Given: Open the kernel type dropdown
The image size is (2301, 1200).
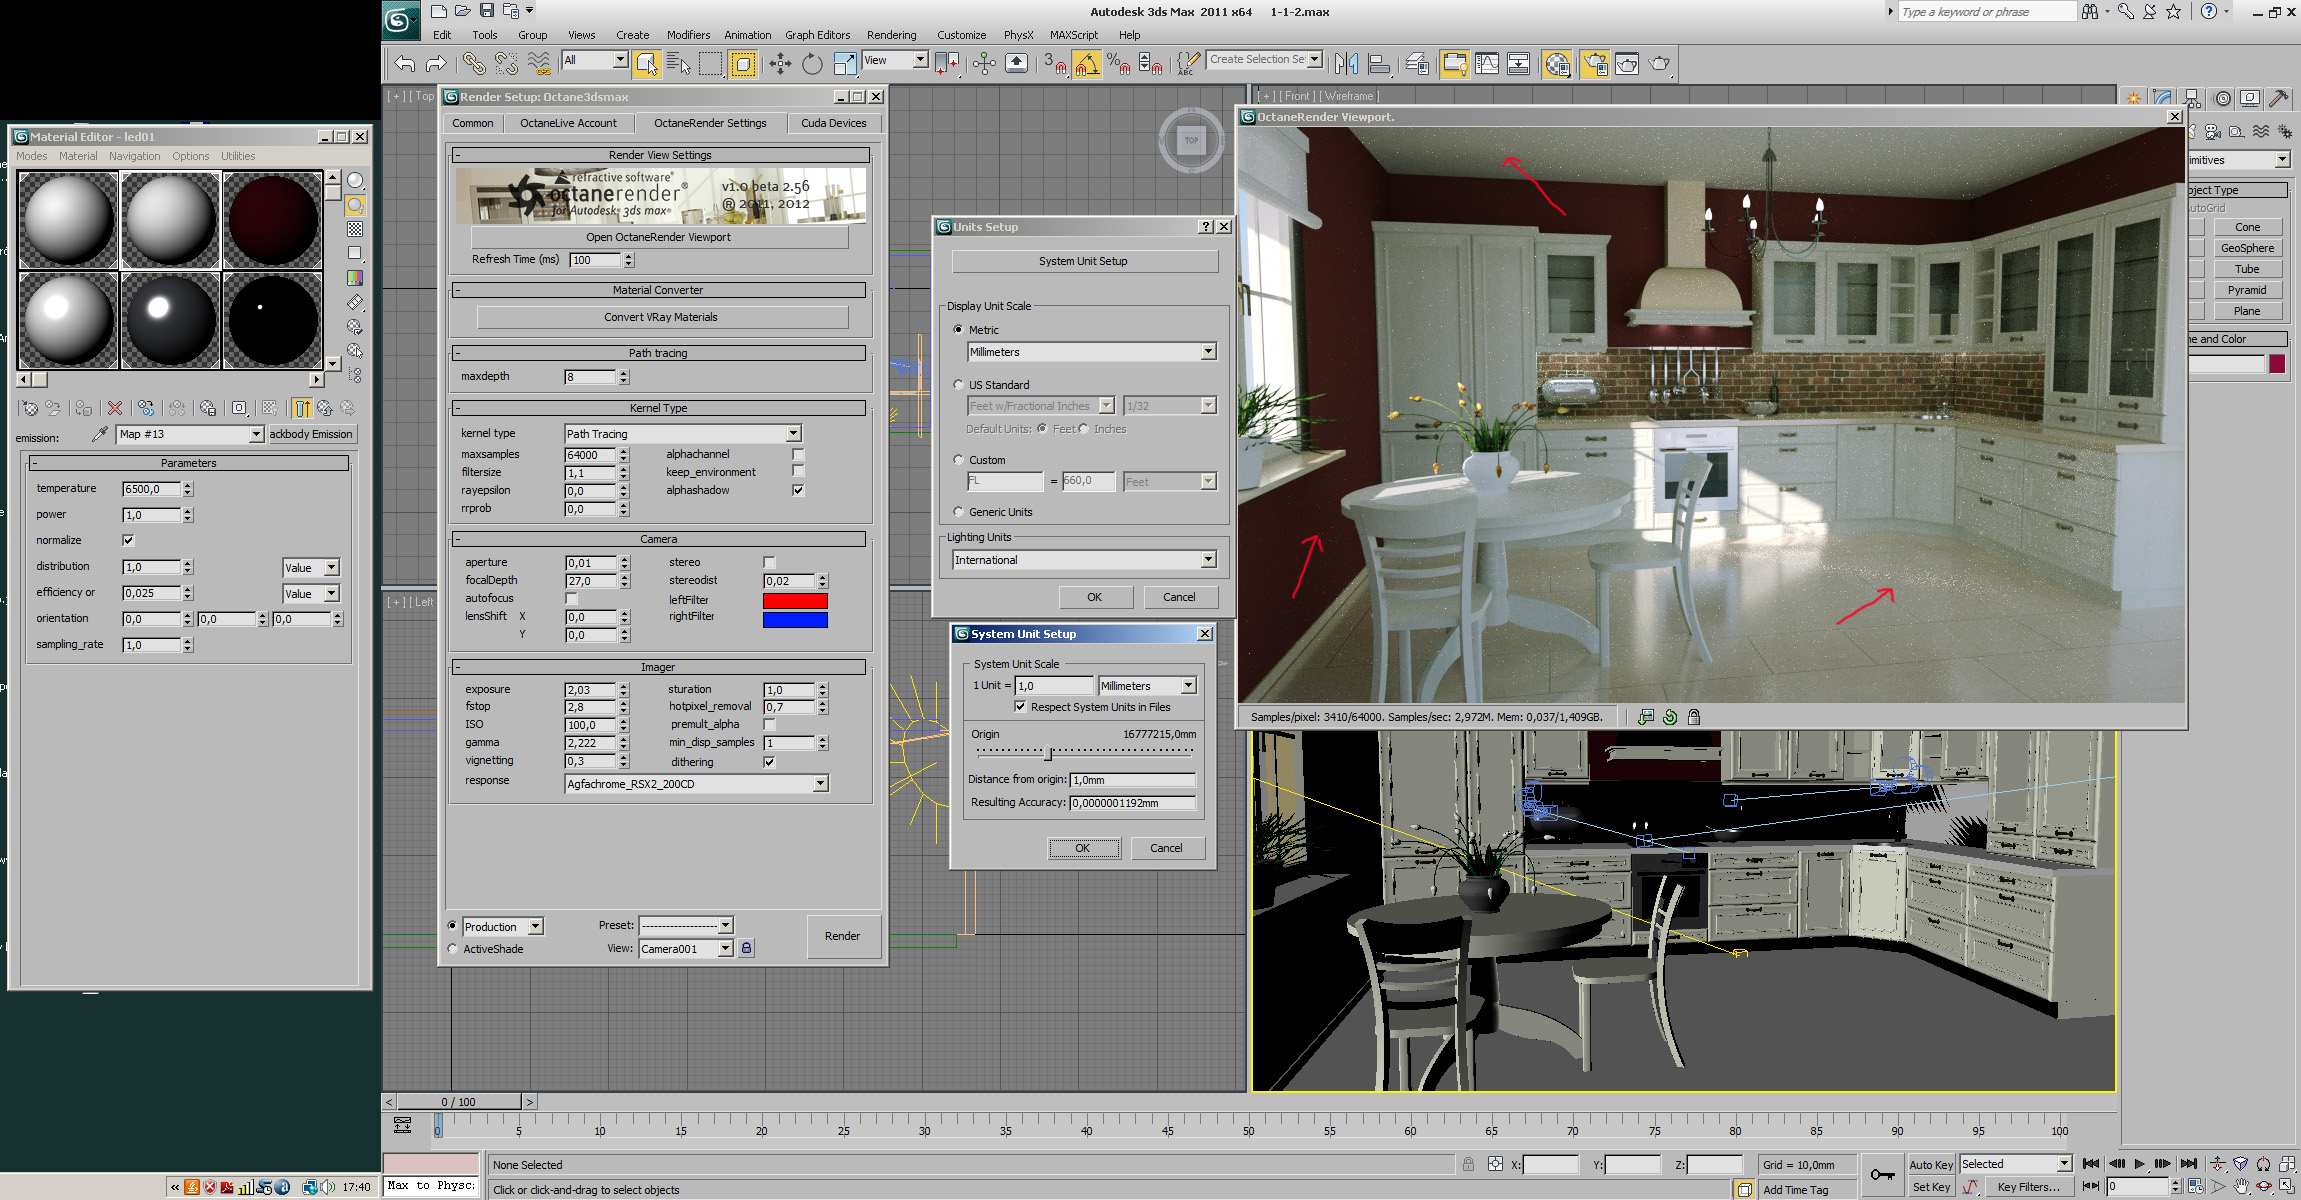Looking at the screenshot, I should [x=793, y=434].
